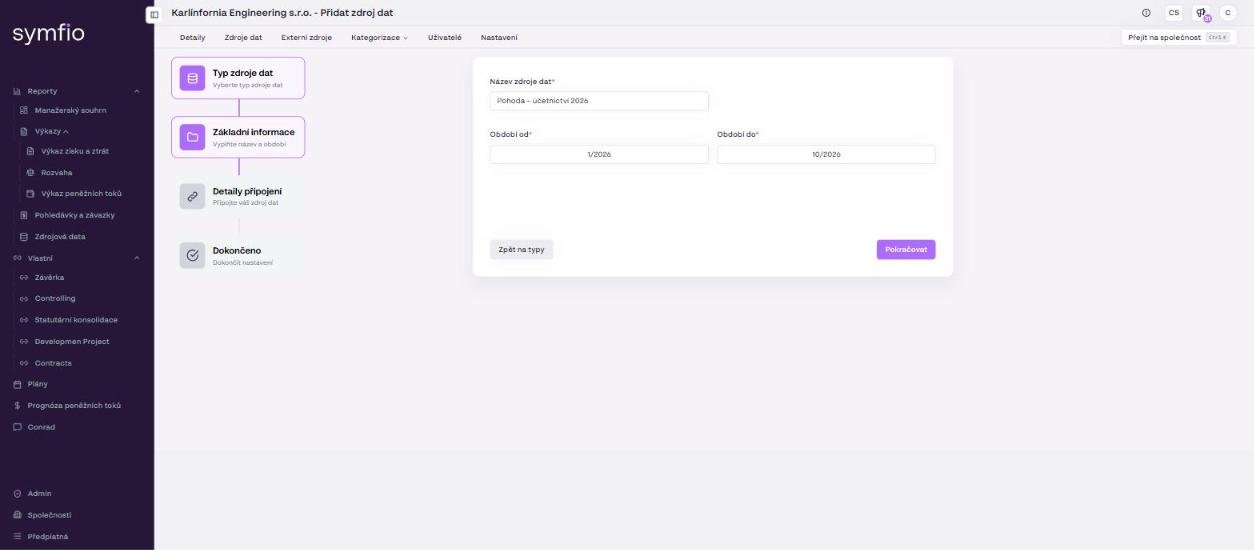Click Zpět na typy button
This screenshot has height=550, width=1254.
(521, 250)
